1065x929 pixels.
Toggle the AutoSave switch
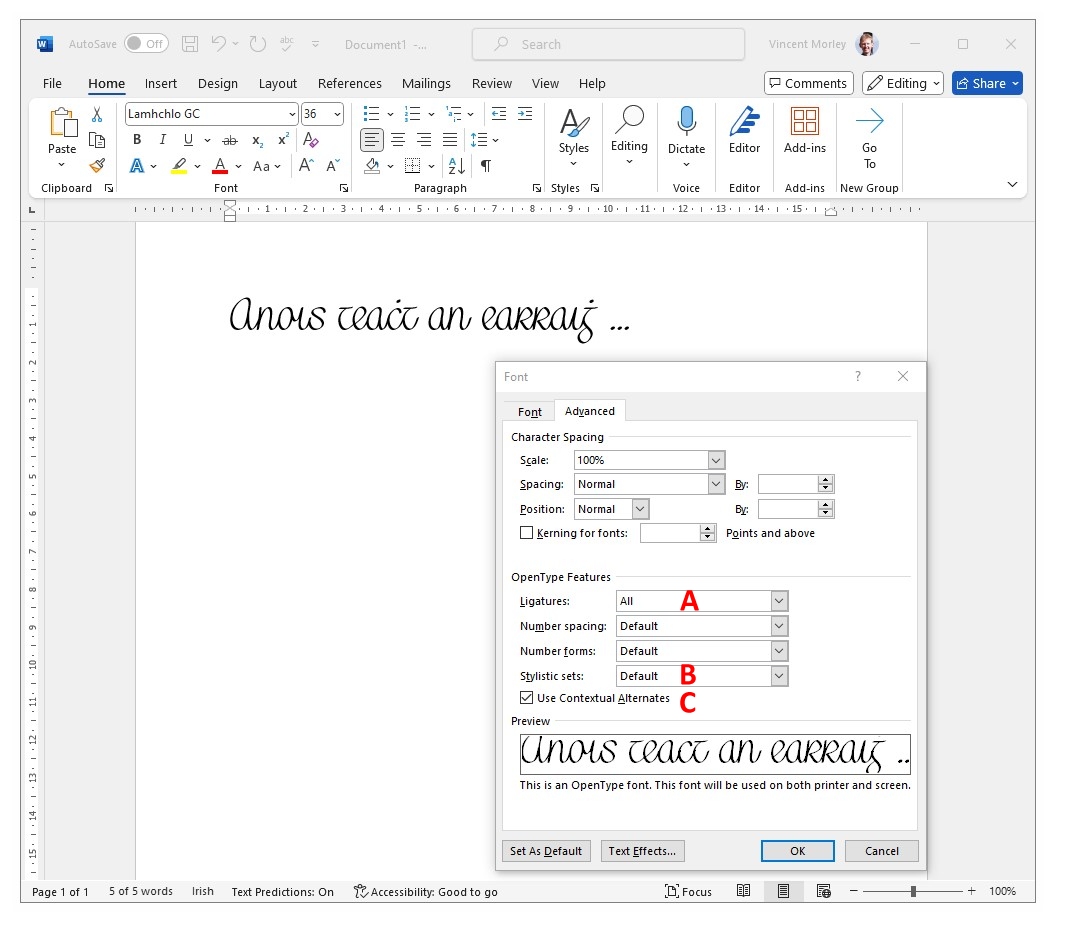[x=146, y=44]
